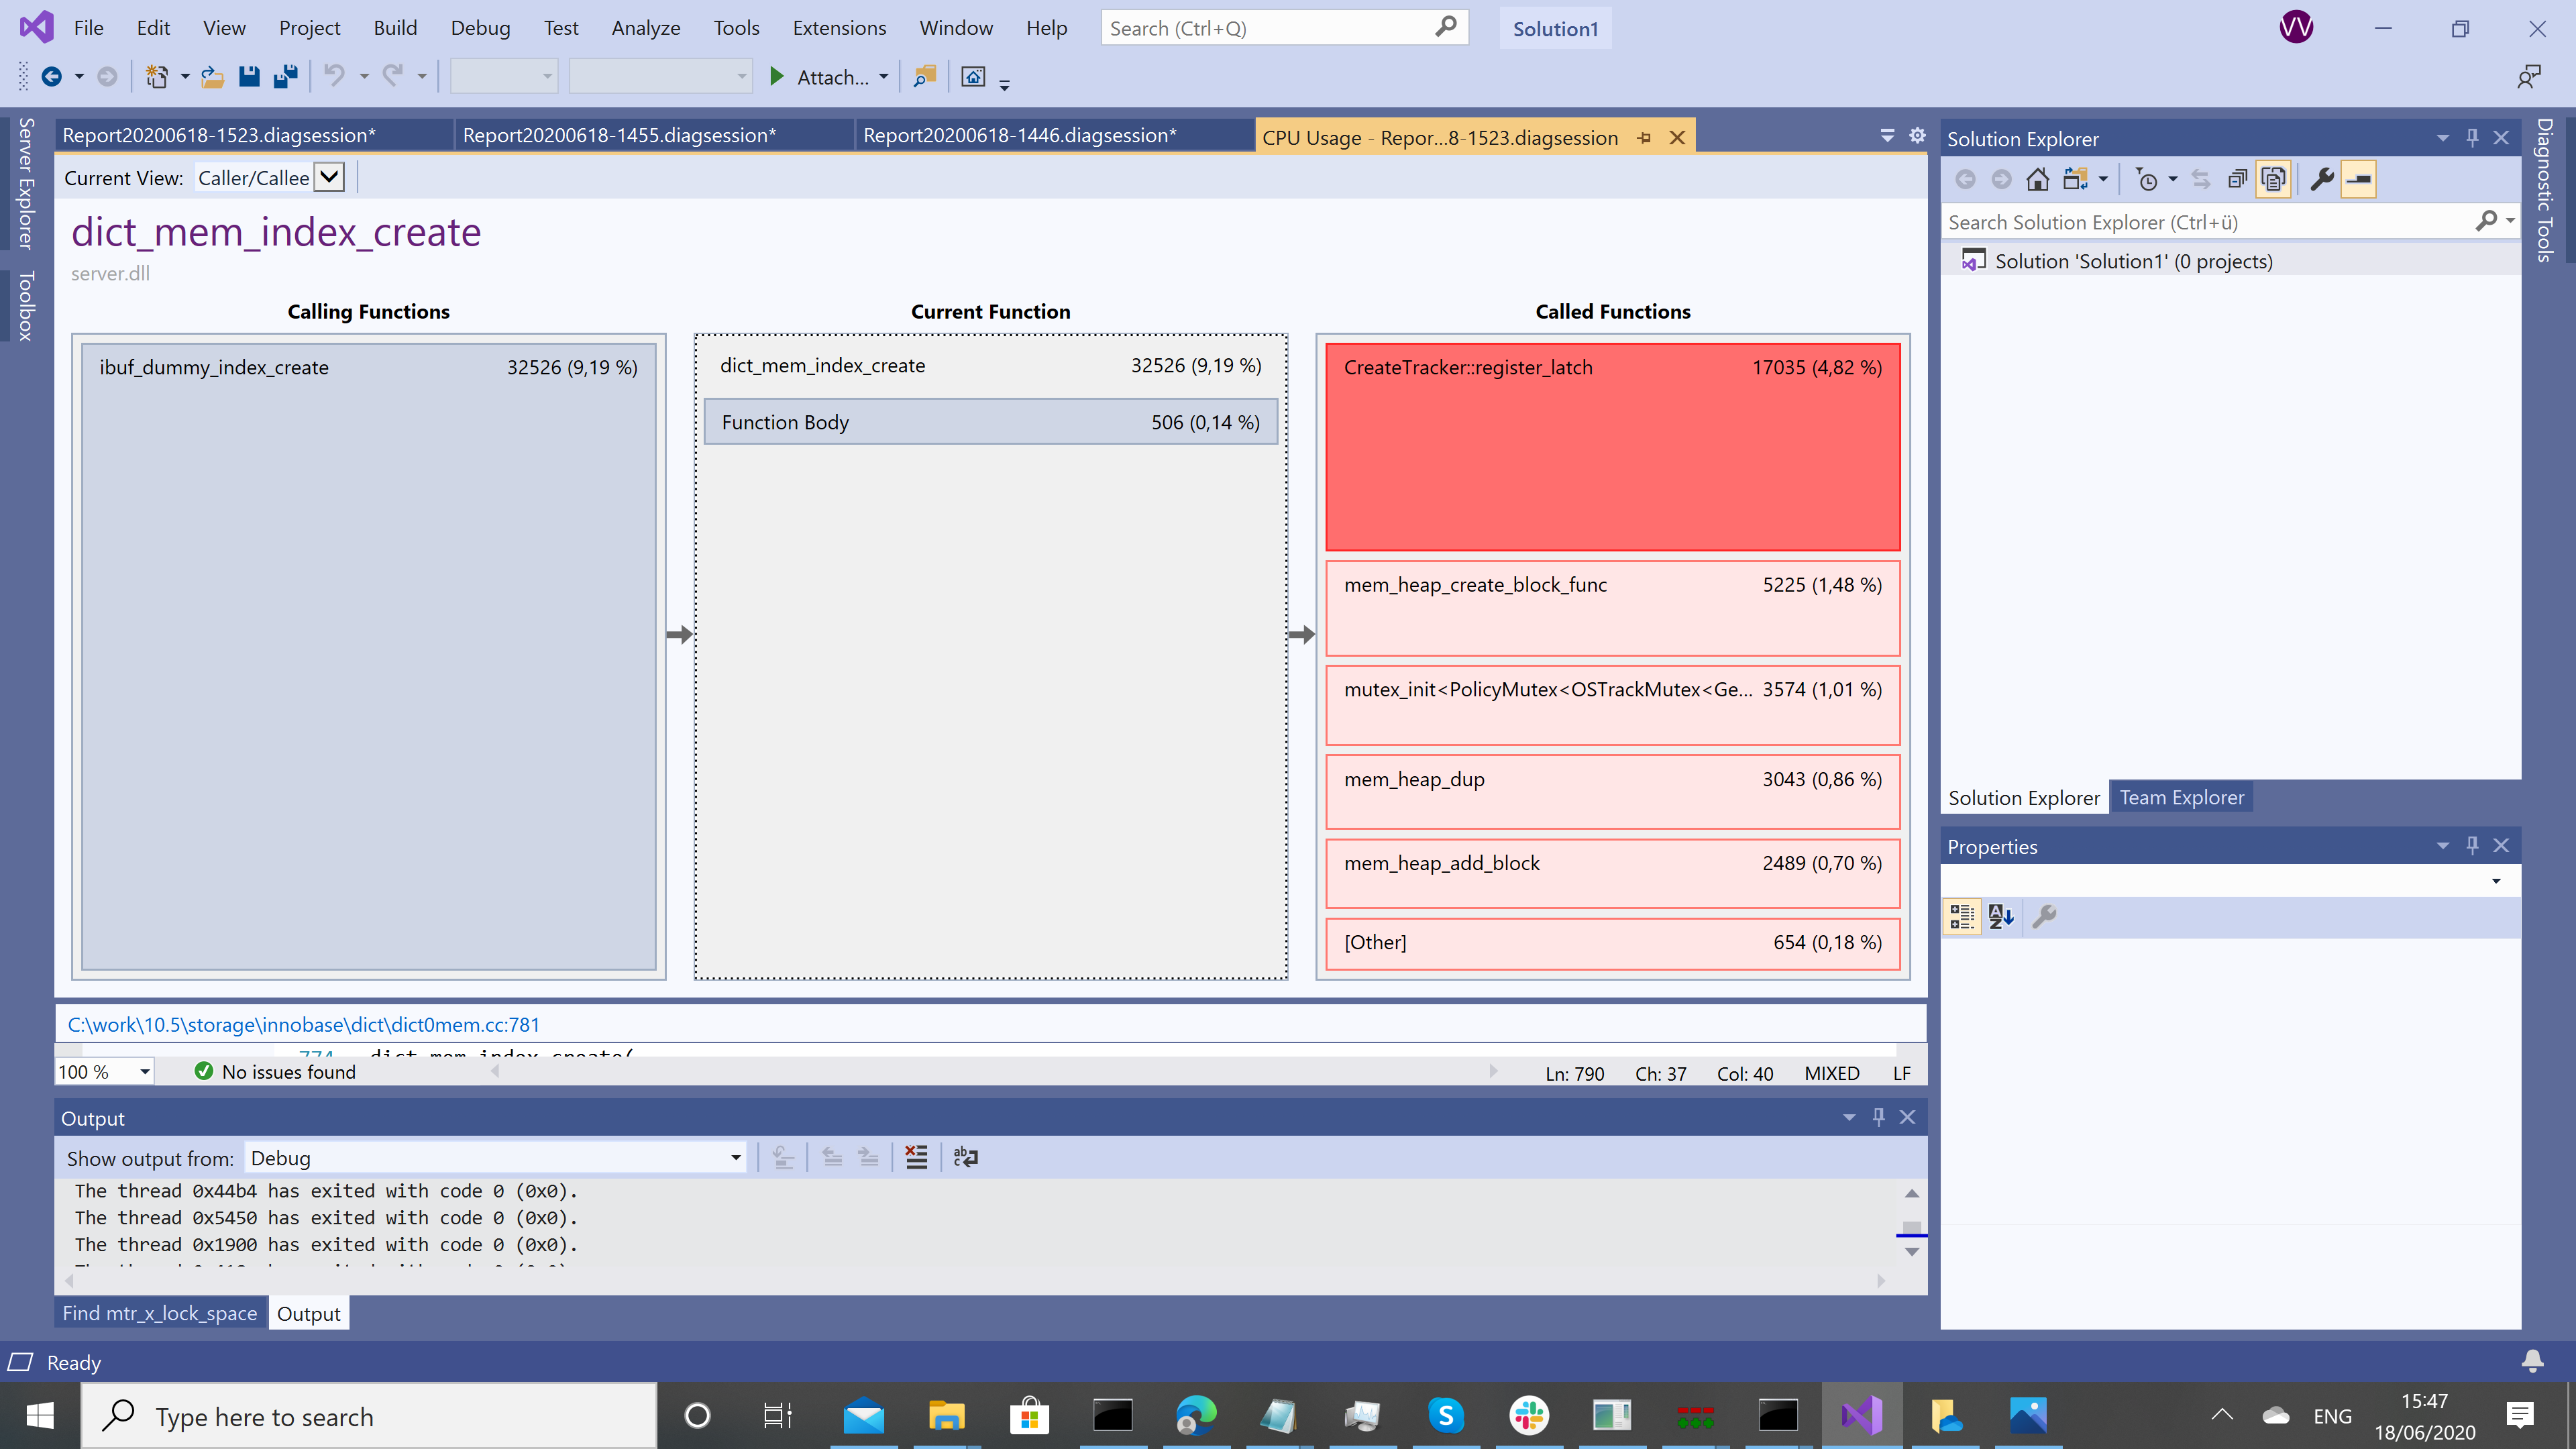Viewport: 2576px width, 1449px height.
Task: Open dict0mem.cc:781 source file link
Action: coord(303,1024)
